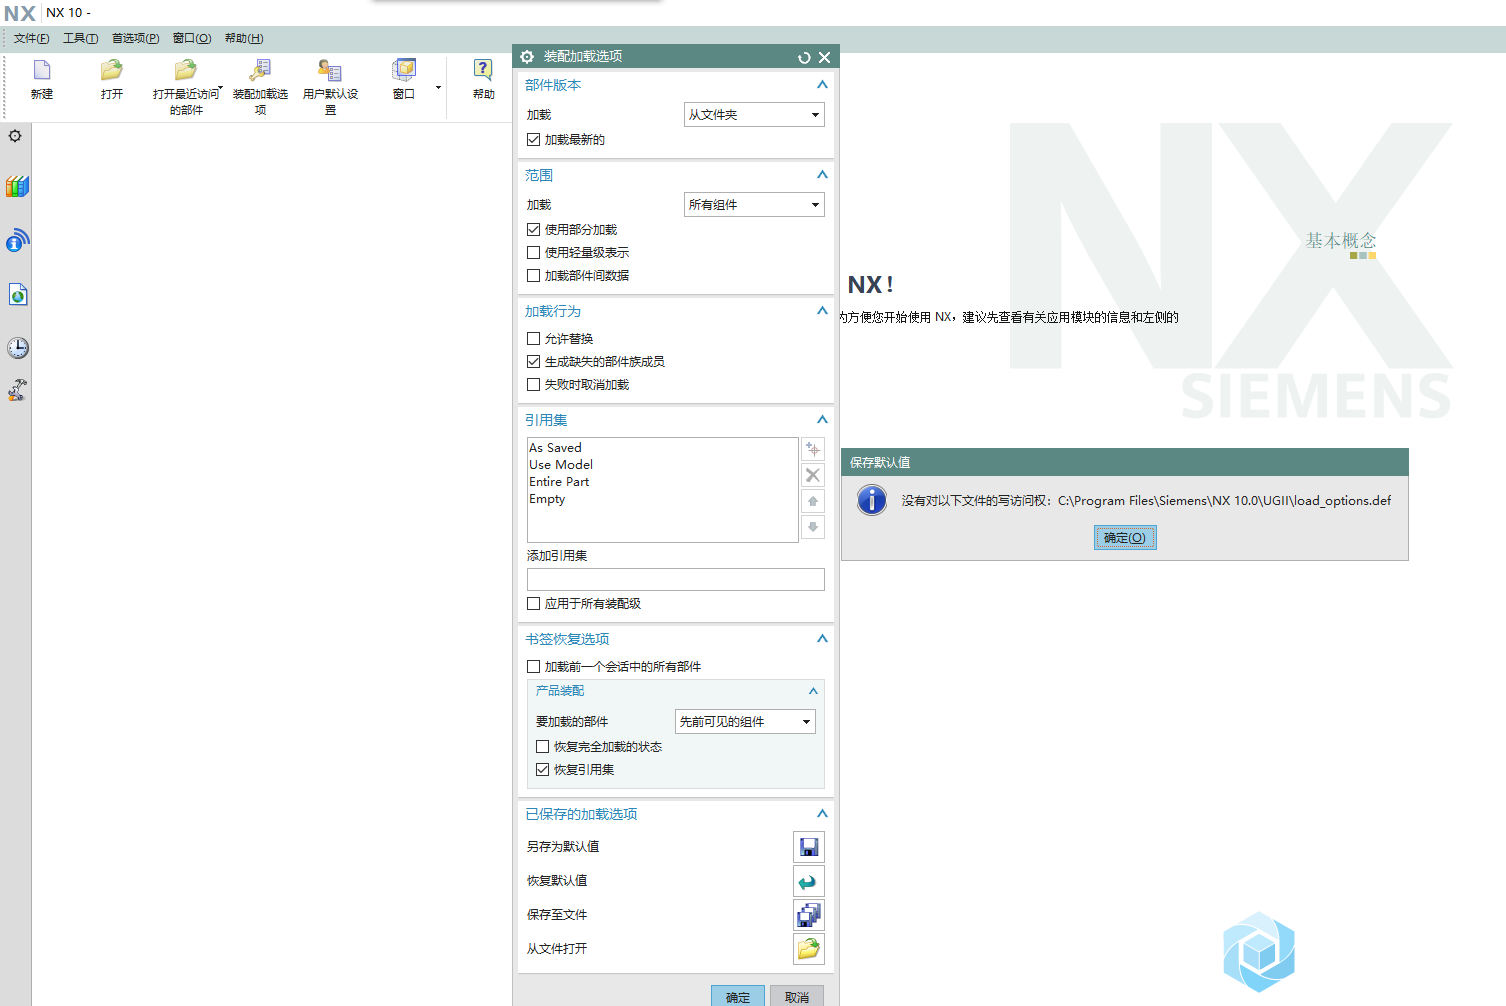Click 确定(O) in 保存默认值 message
This screenshot has height=1006, width=1506.
pyautogui.click(x=1125, y=538)
